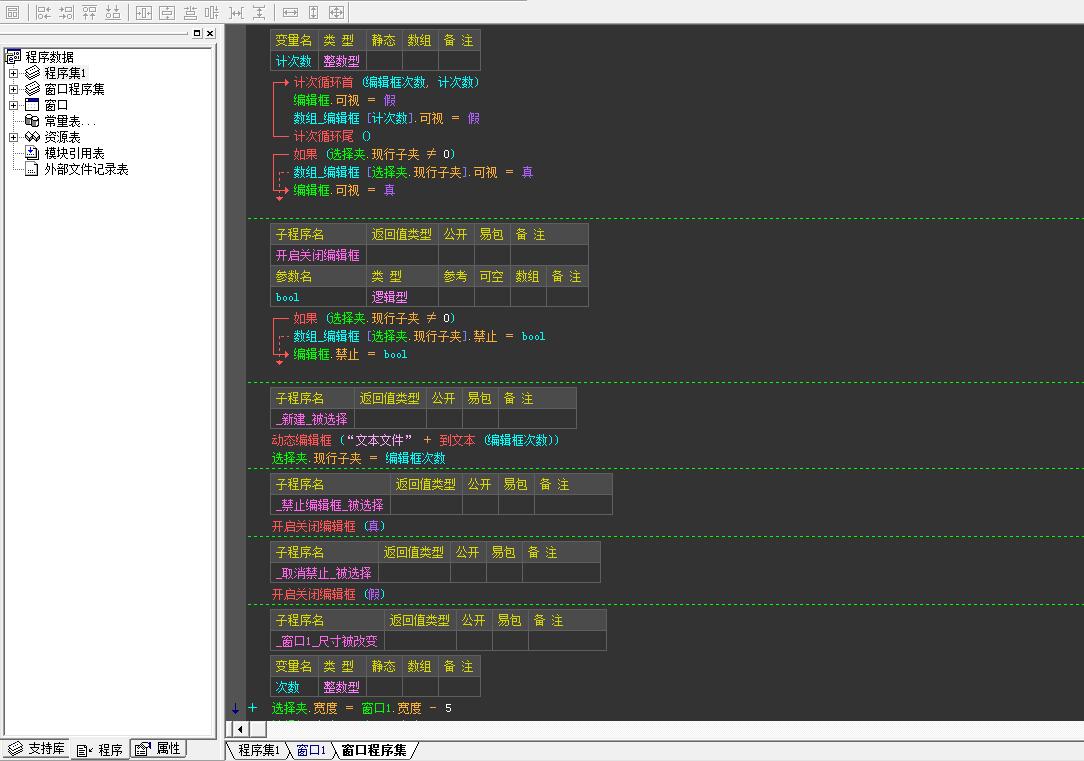Viewport: 1084px width, 761px height.
Task: Click the equal horizontal spacing icon
Action: 236,12
